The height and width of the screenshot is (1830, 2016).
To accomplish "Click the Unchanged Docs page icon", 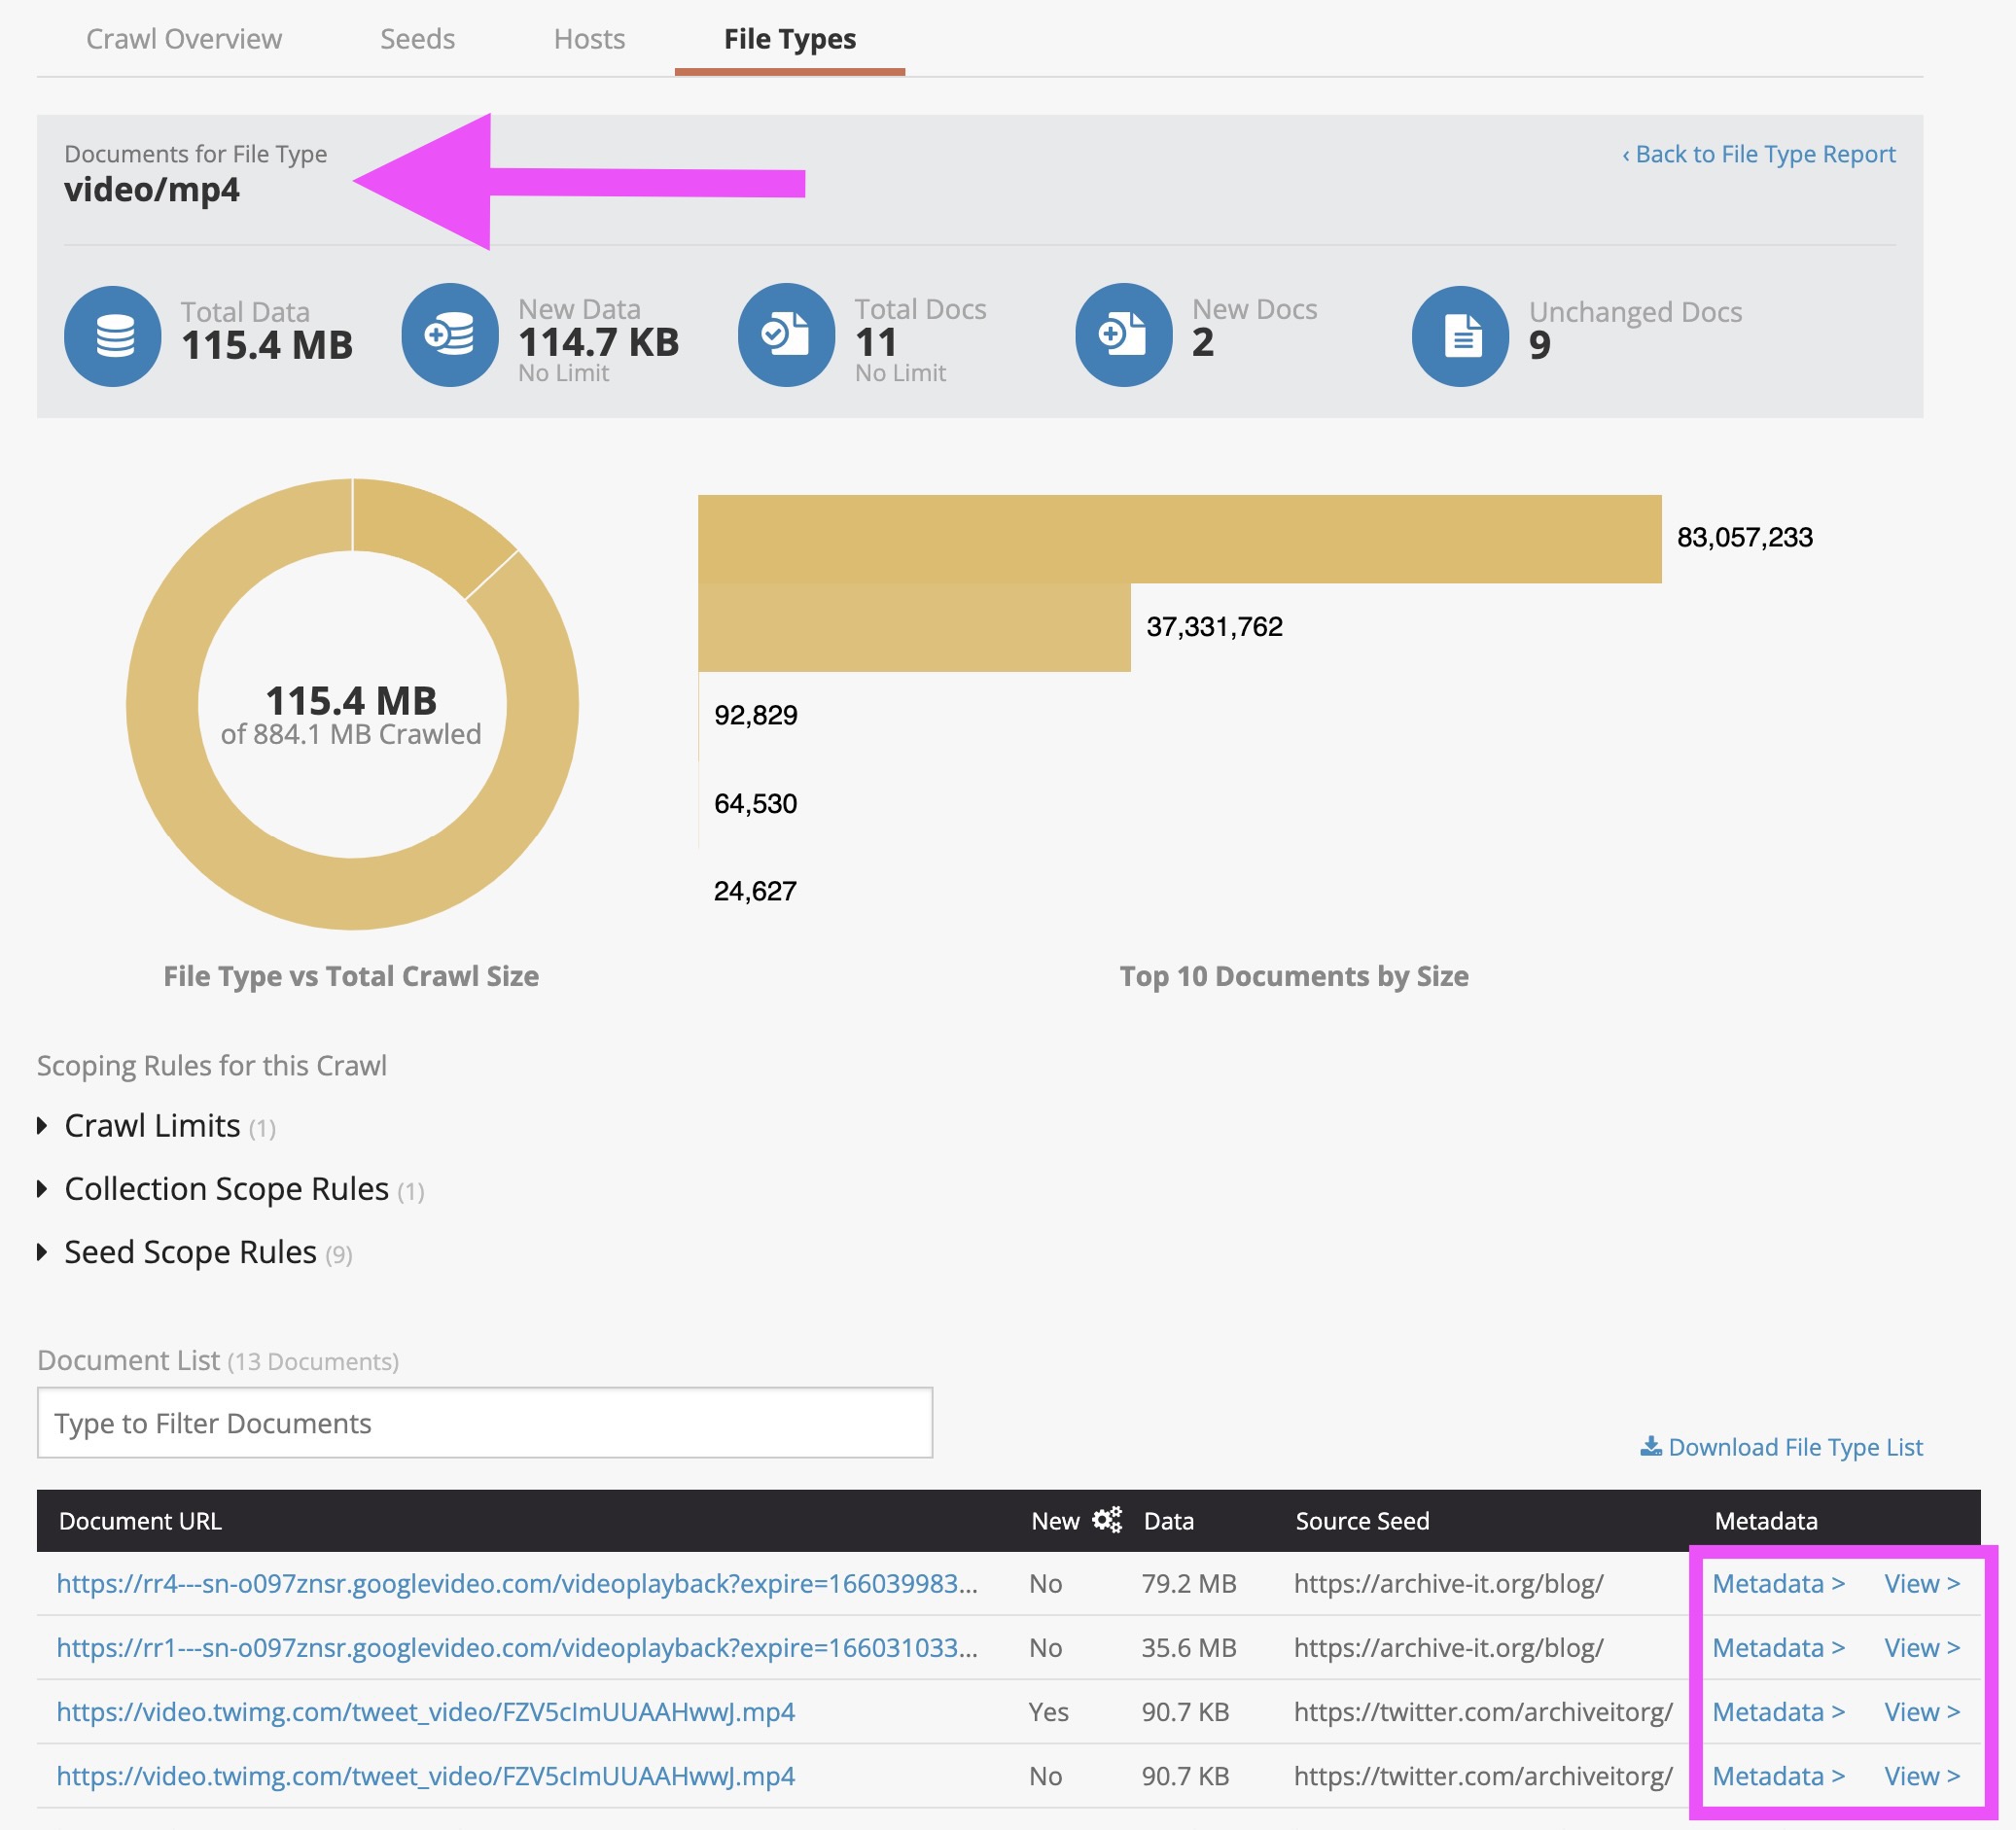I will click(x=1460, y=336).
